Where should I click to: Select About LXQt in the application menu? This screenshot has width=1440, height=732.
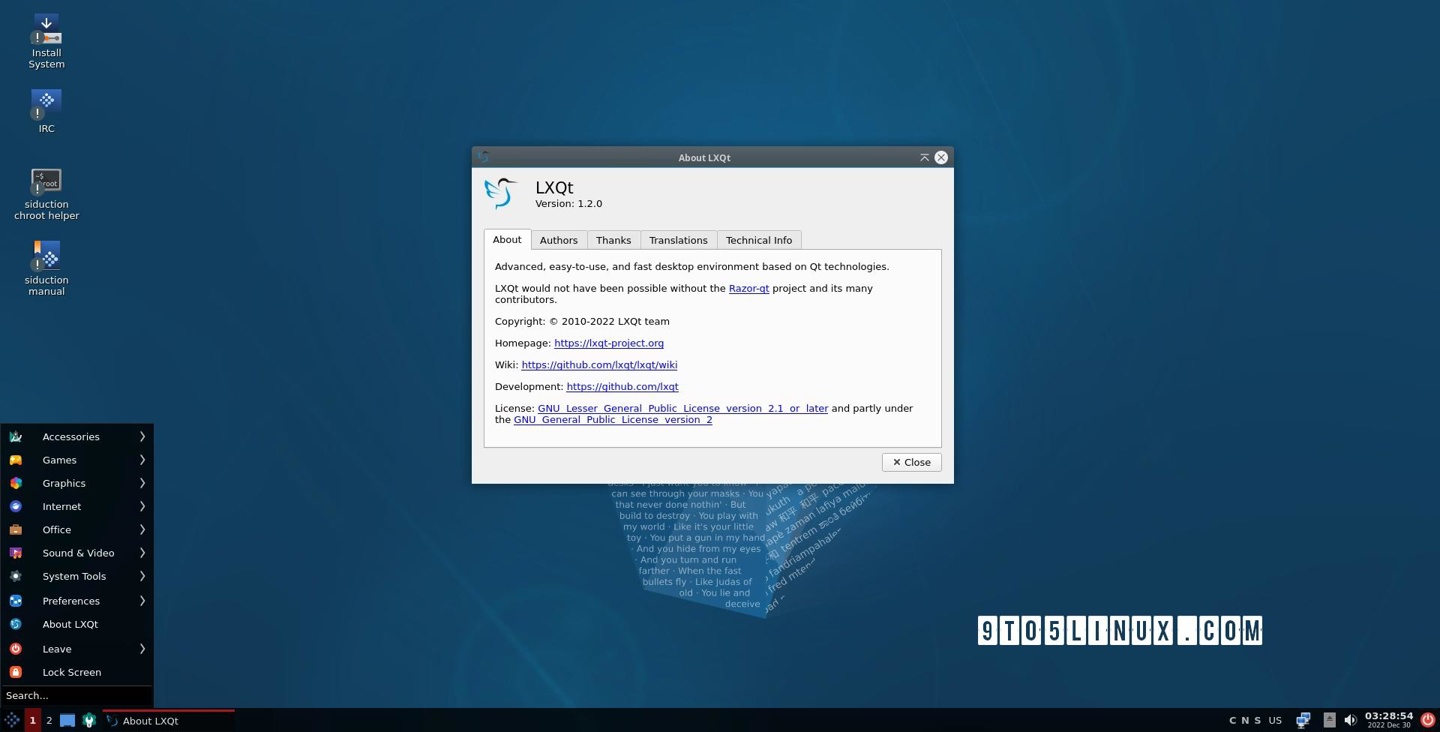point(77,624)
